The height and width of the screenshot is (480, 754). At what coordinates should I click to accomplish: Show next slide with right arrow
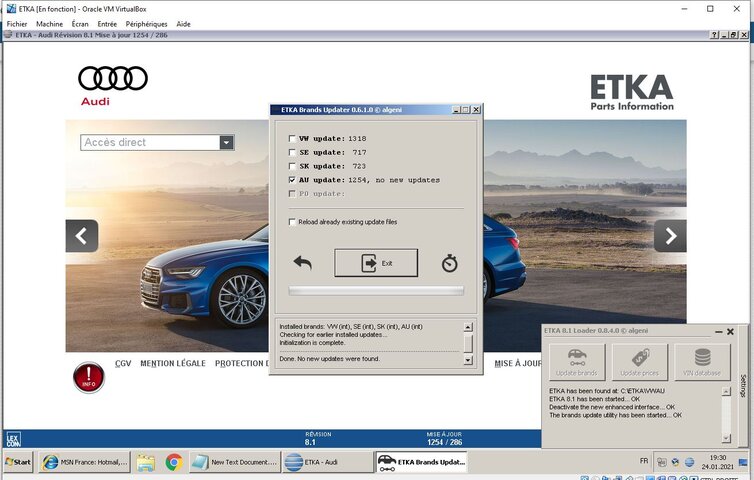670,236
